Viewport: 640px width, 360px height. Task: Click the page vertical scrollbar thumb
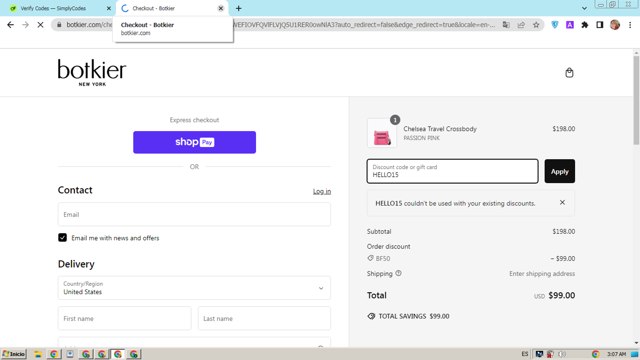coord(636,100)
